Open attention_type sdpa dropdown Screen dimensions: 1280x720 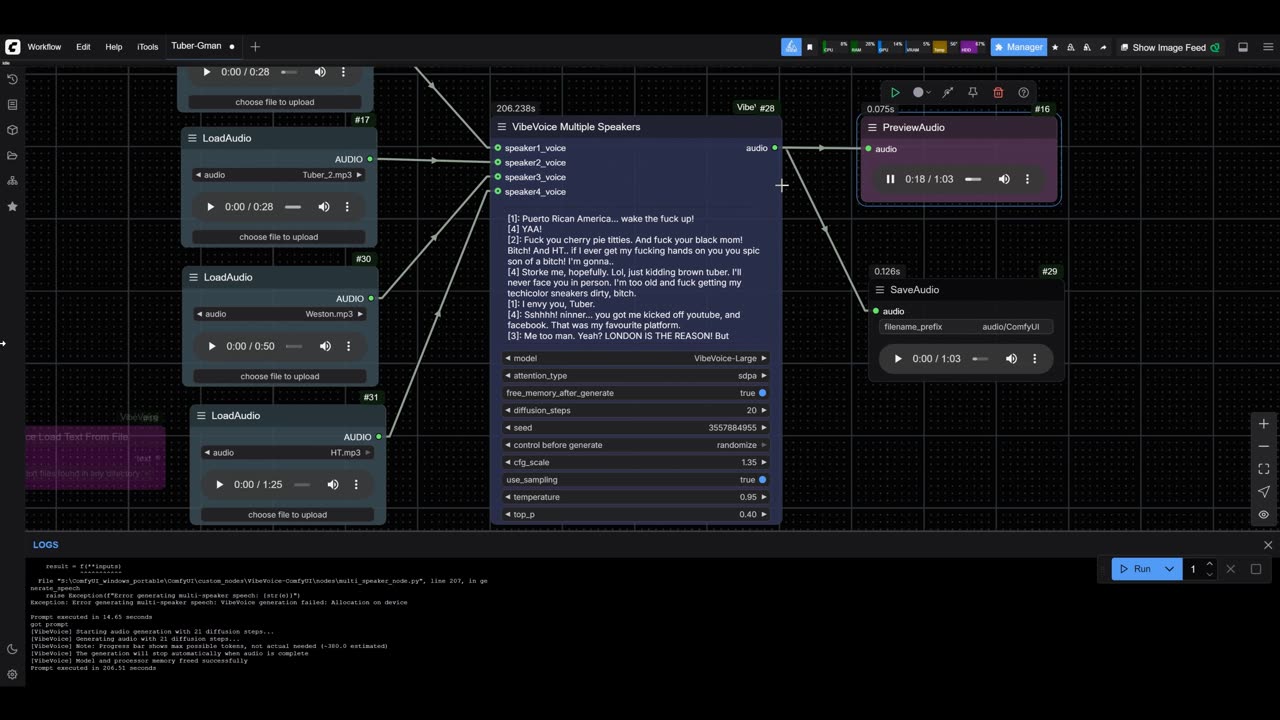(636, 376)
